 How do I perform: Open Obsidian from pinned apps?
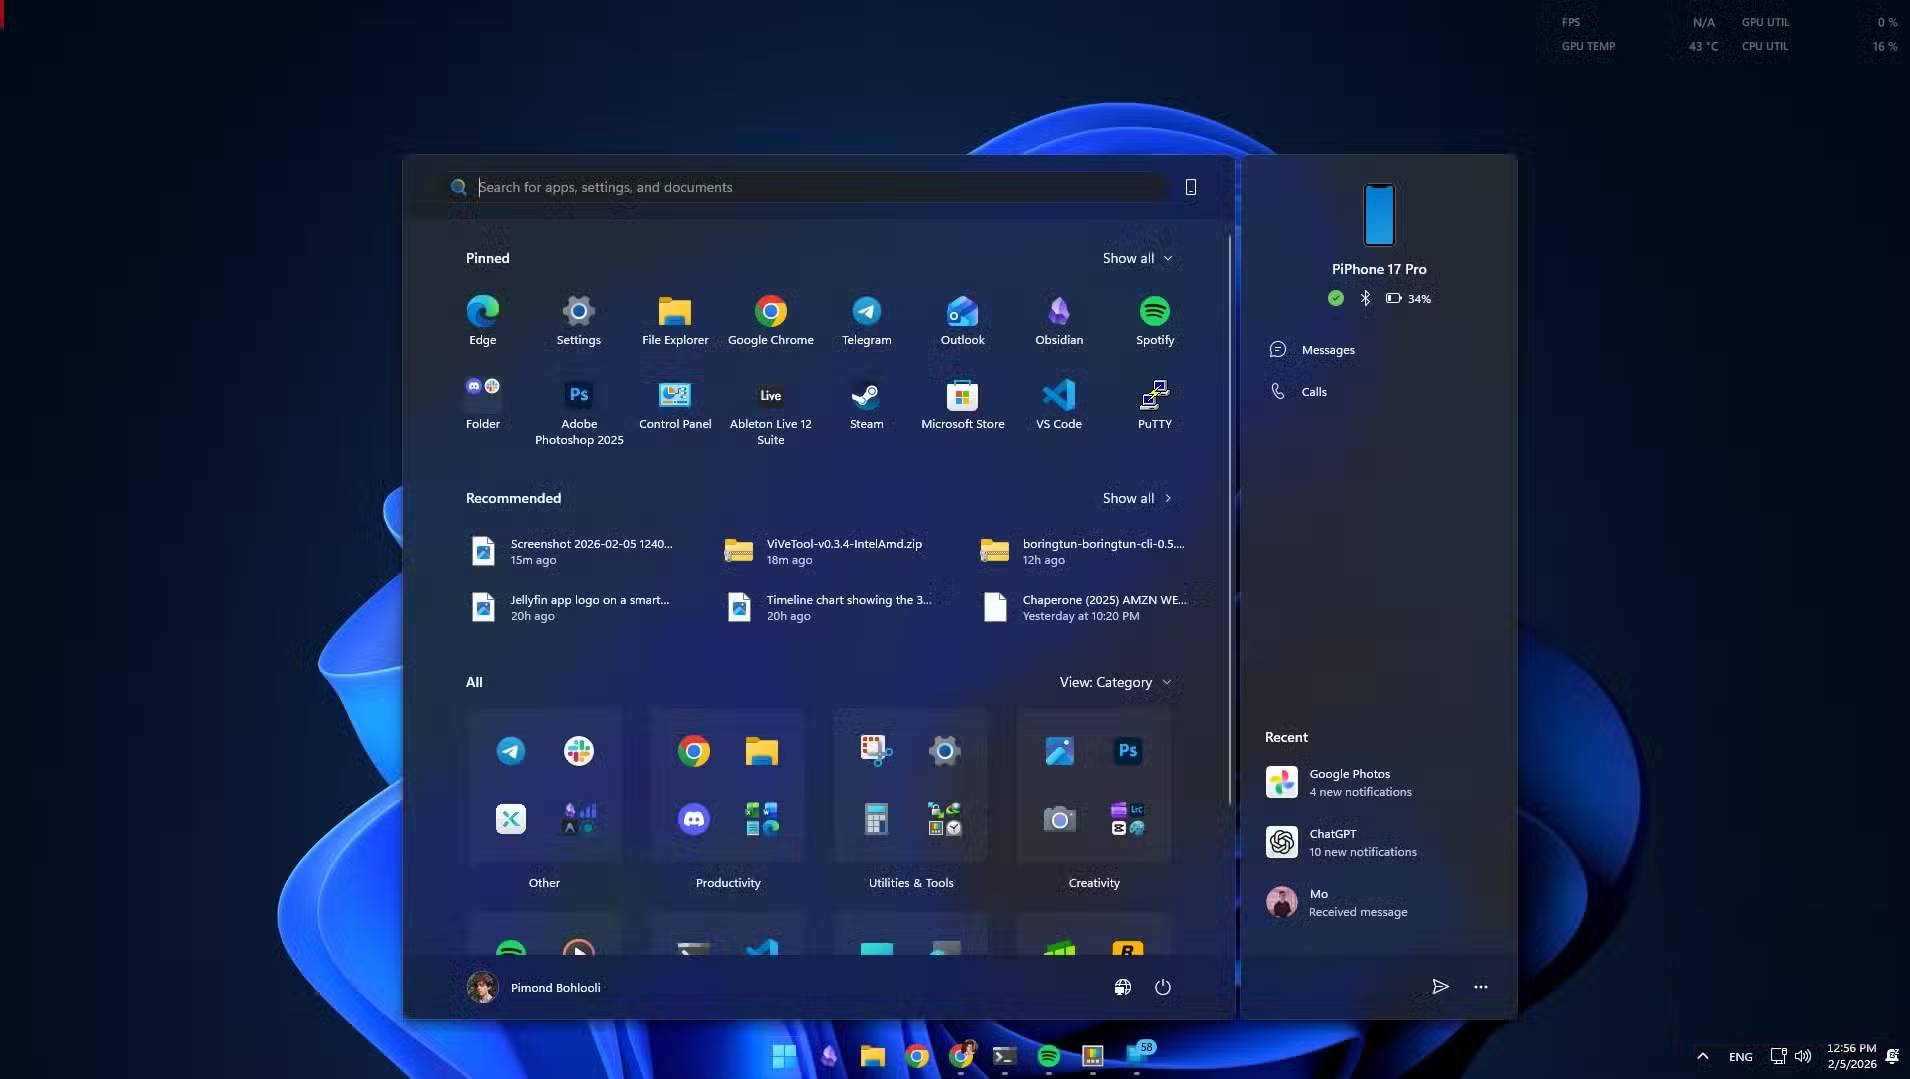(1058, 321)
